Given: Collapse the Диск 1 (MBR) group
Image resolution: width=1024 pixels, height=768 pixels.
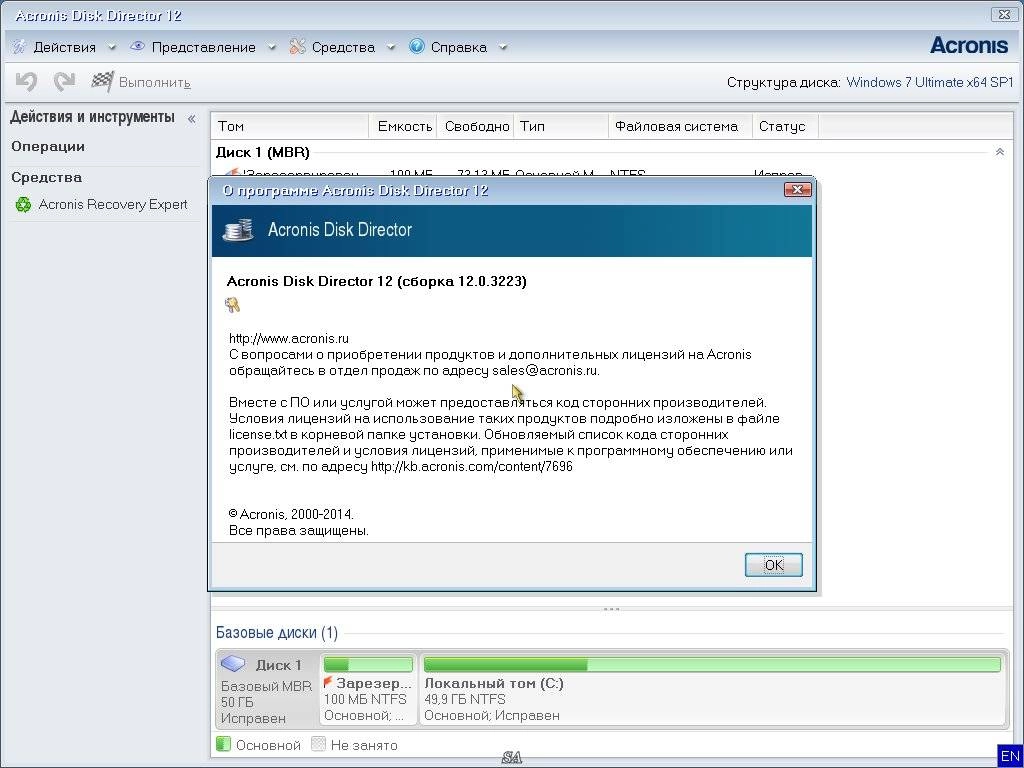Looking at the screenshot, I should pyautogui.click(x=999, y=152).
